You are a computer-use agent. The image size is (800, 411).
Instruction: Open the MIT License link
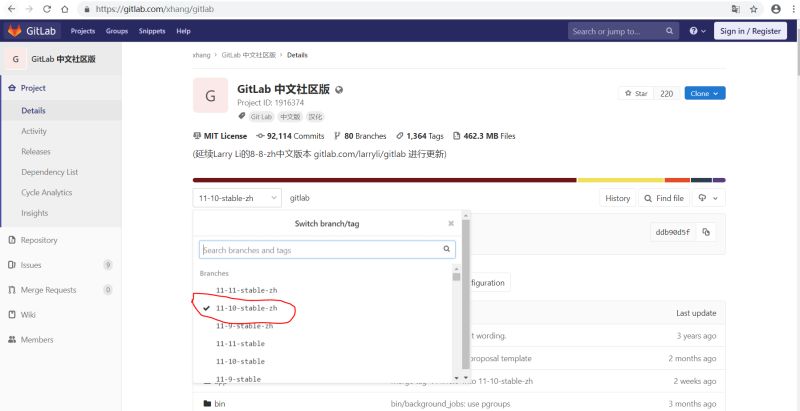point(220,136)
